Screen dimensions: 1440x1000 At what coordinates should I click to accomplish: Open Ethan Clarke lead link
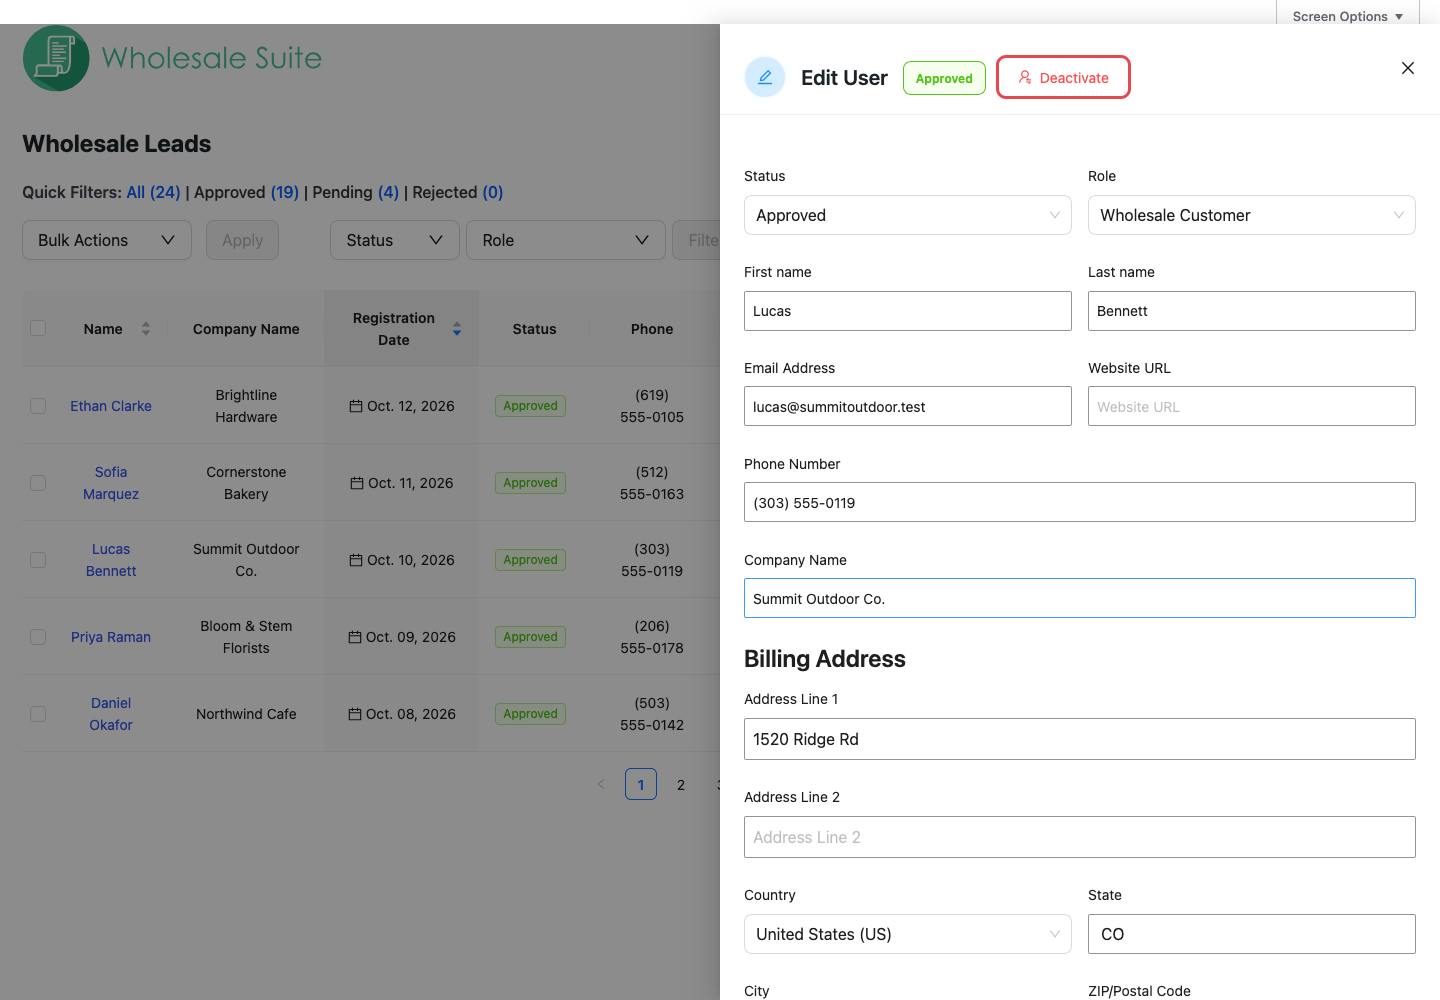point(111,406)
